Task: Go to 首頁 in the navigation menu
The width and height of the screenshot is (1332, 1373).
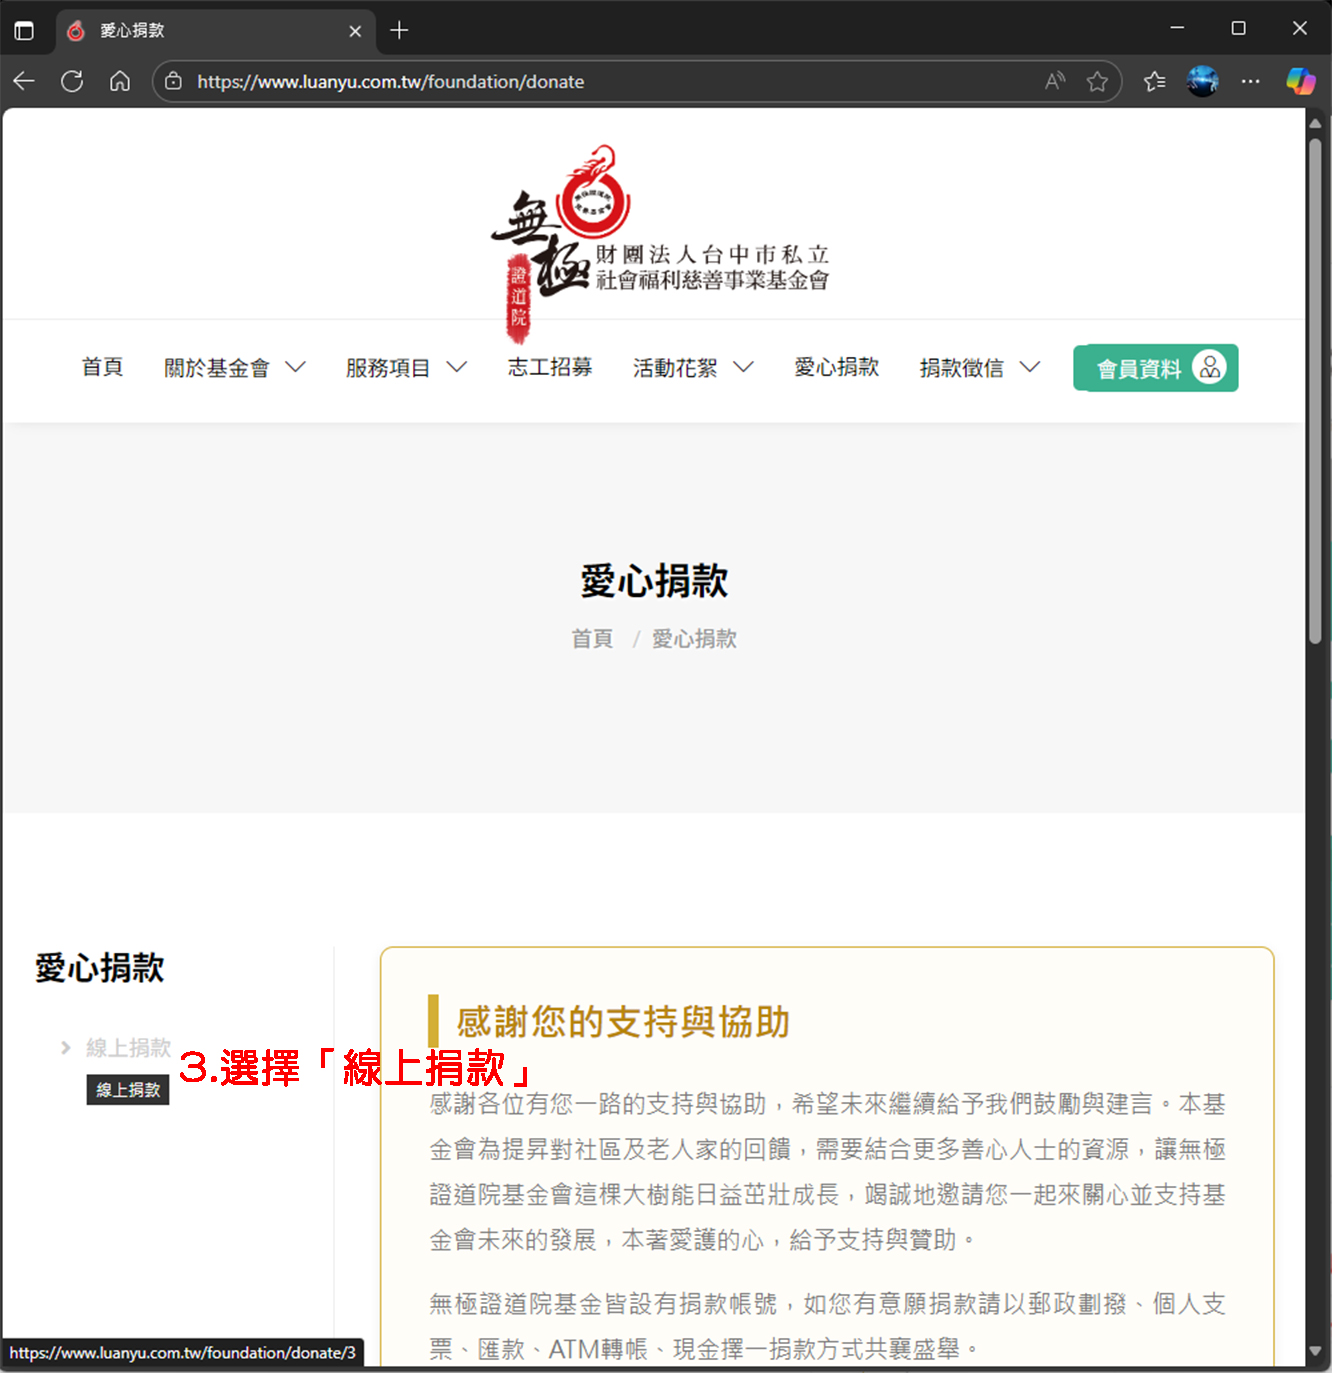Action: [x=102, y=367]
